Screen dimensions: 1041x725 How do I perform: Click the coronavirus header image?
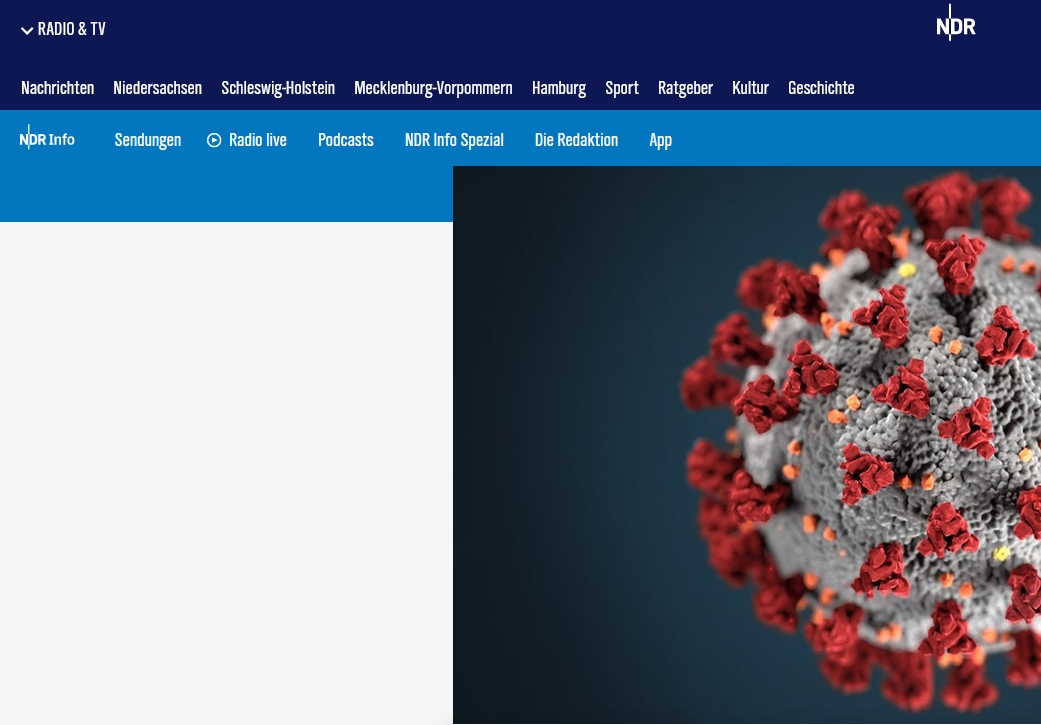point(747,445)
